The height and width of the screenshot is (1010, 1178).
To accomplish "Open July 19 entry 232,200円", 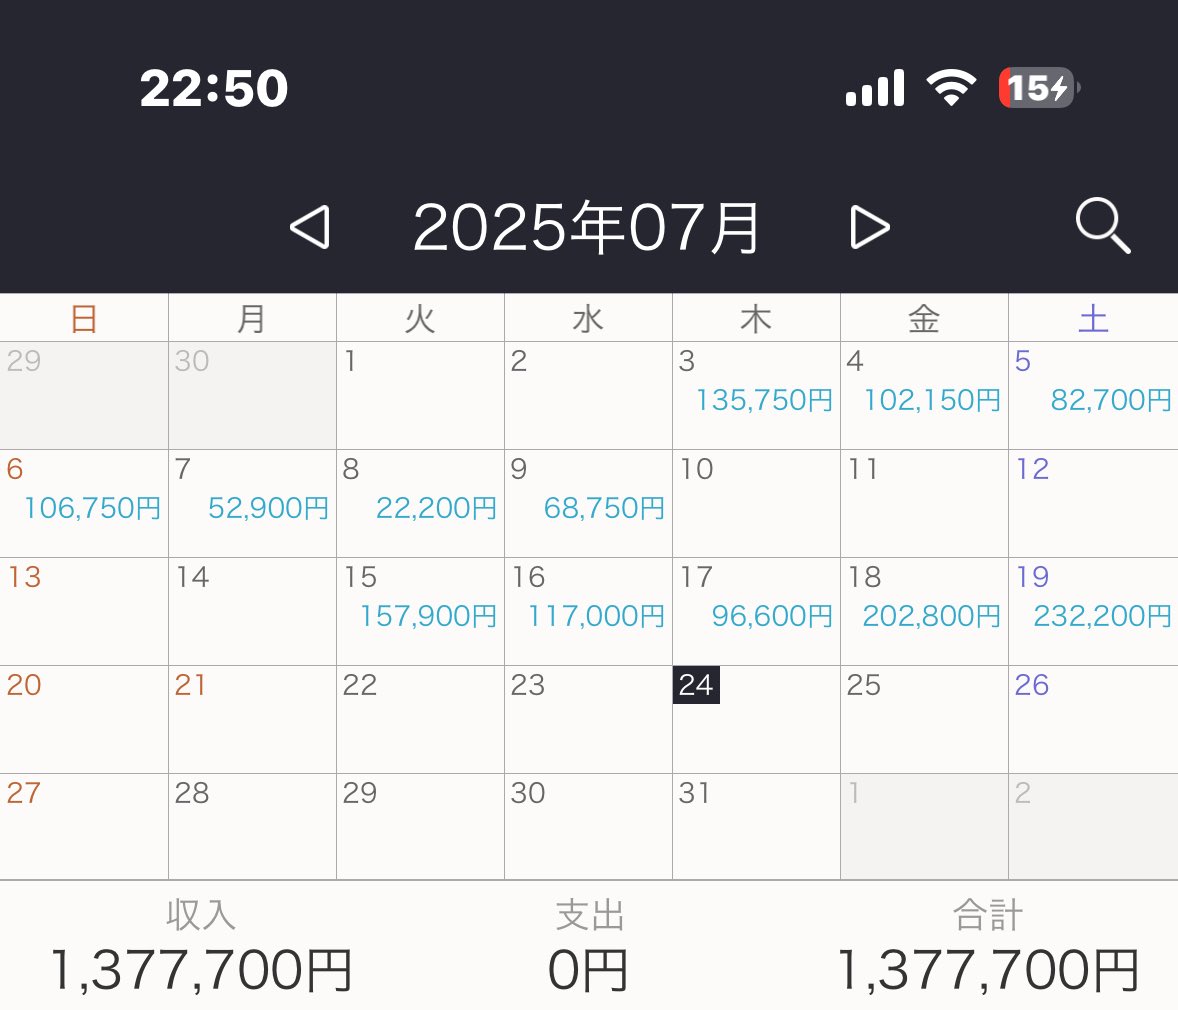I will click(1093, 611).
